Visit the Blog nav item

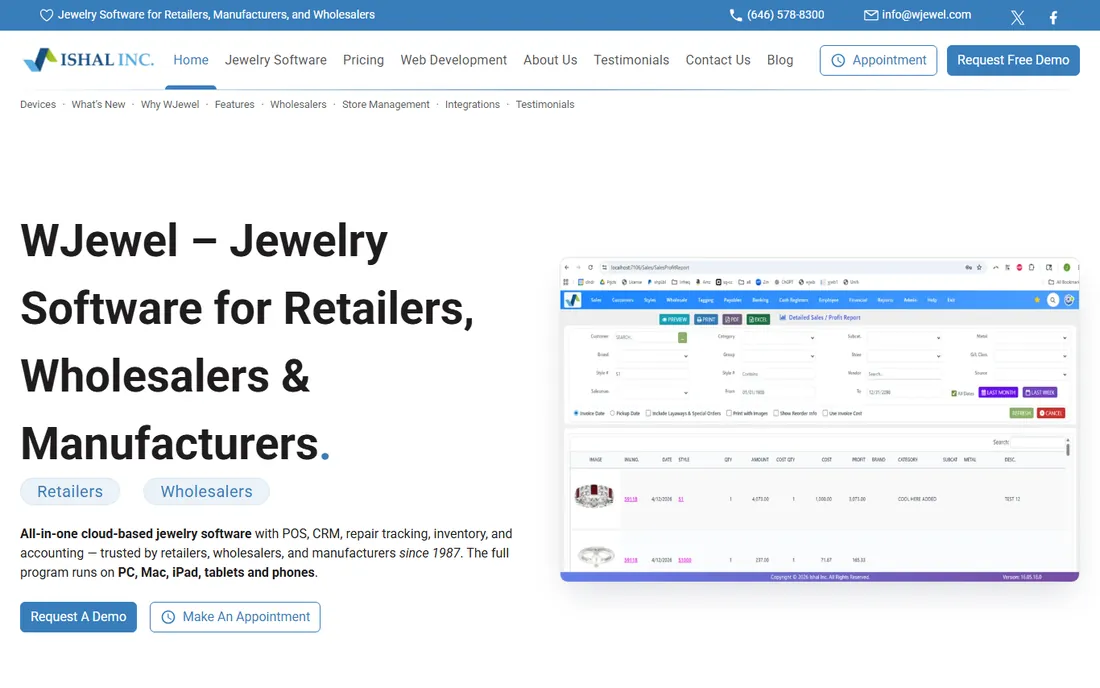780,60
